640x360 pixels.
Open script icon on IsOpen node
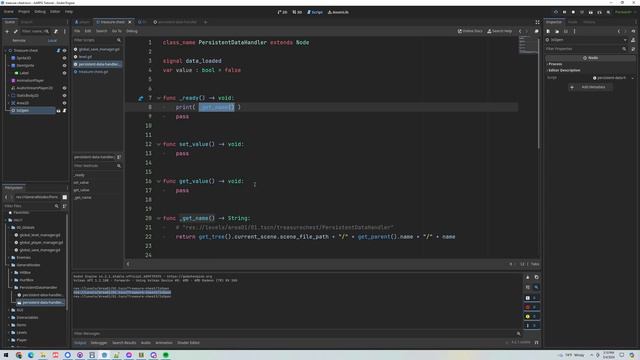[x=64, y=111]
